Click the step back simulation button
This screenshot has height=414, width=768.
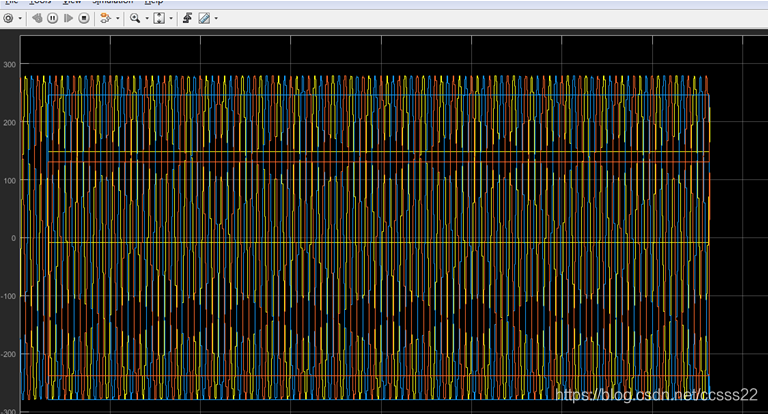click(x=37, y=19)
